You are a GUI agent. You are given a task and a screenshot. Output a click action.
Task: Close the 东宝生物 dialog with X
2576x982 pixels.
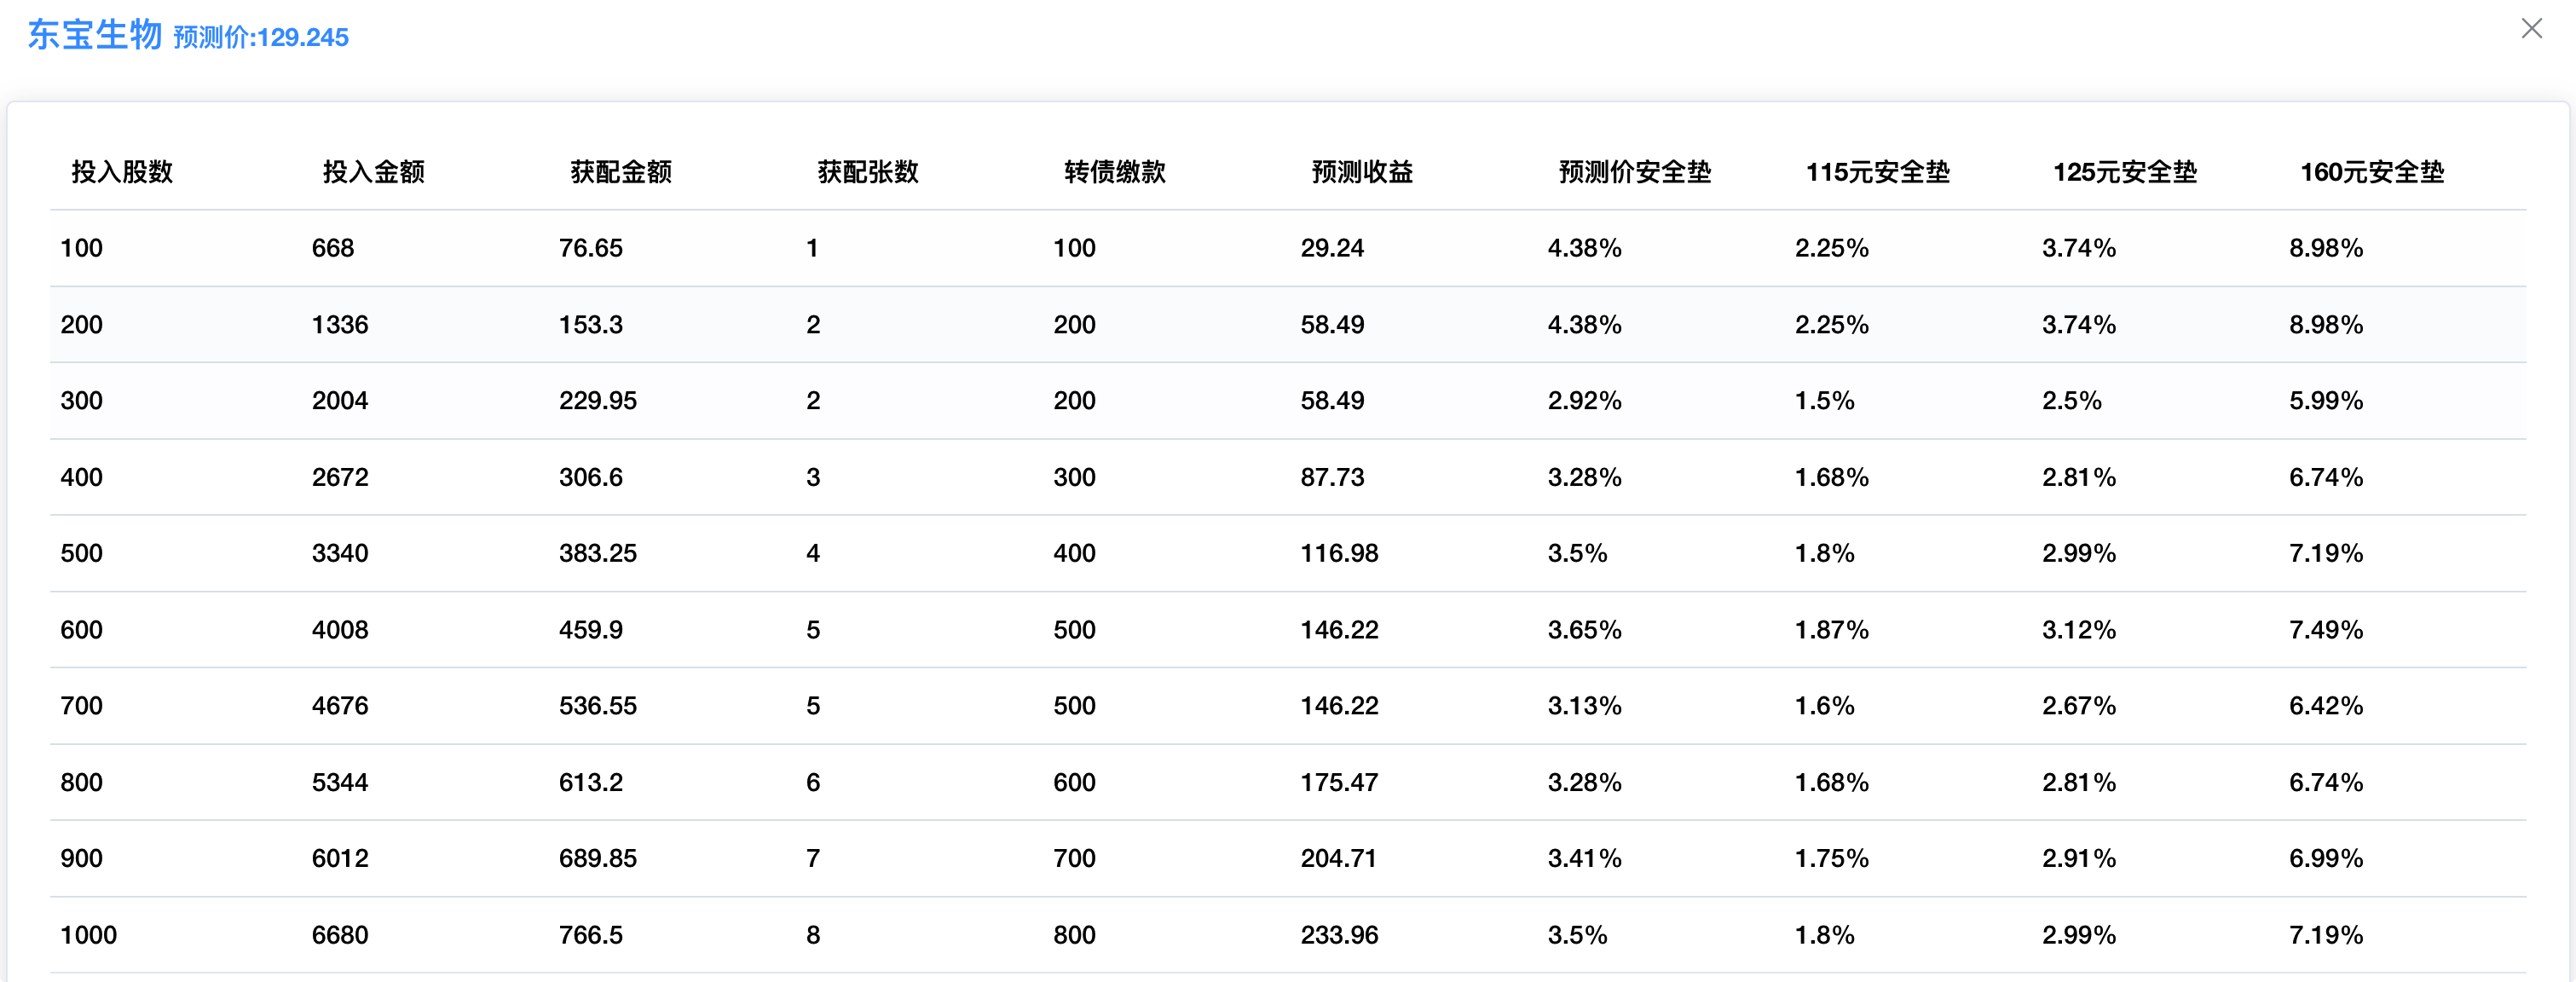pyautogui.click(x=2531, y=29)
